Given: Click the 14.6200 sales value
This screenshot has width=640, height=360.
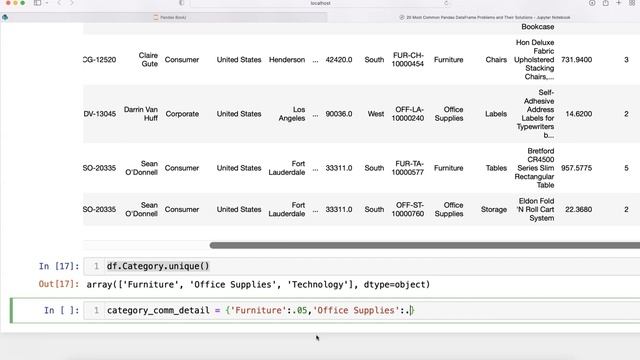Looking at the screenshot, I should click(x=578, y=114).
